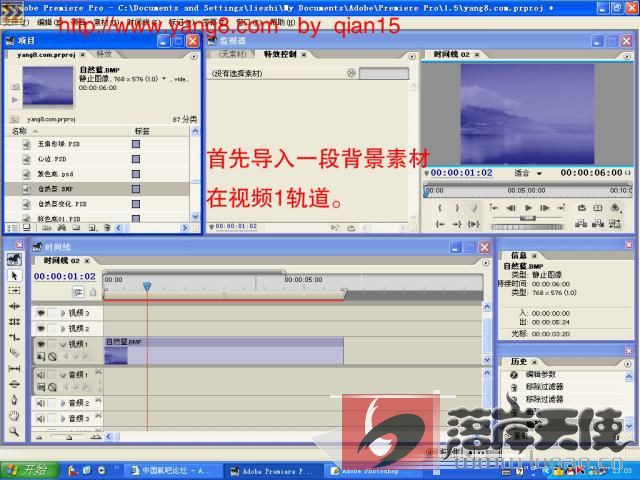This screenshot has height=480, width=640.
Task: Mute track 音频3 speaker icon
Action: 41,418
